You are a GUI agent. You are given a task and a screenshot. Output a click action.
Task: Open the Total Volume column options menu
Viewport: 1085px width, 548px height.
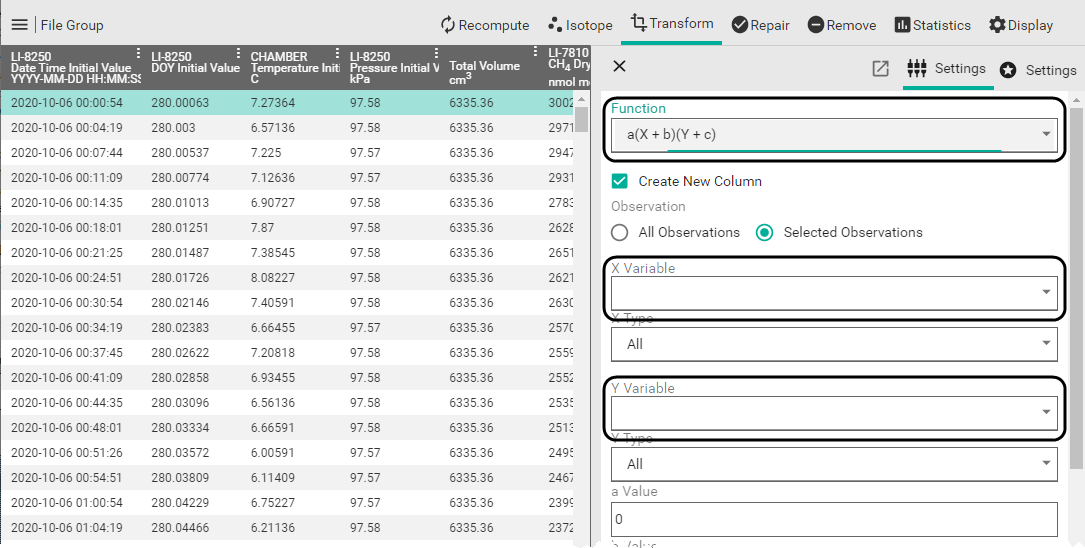[535, 52]
